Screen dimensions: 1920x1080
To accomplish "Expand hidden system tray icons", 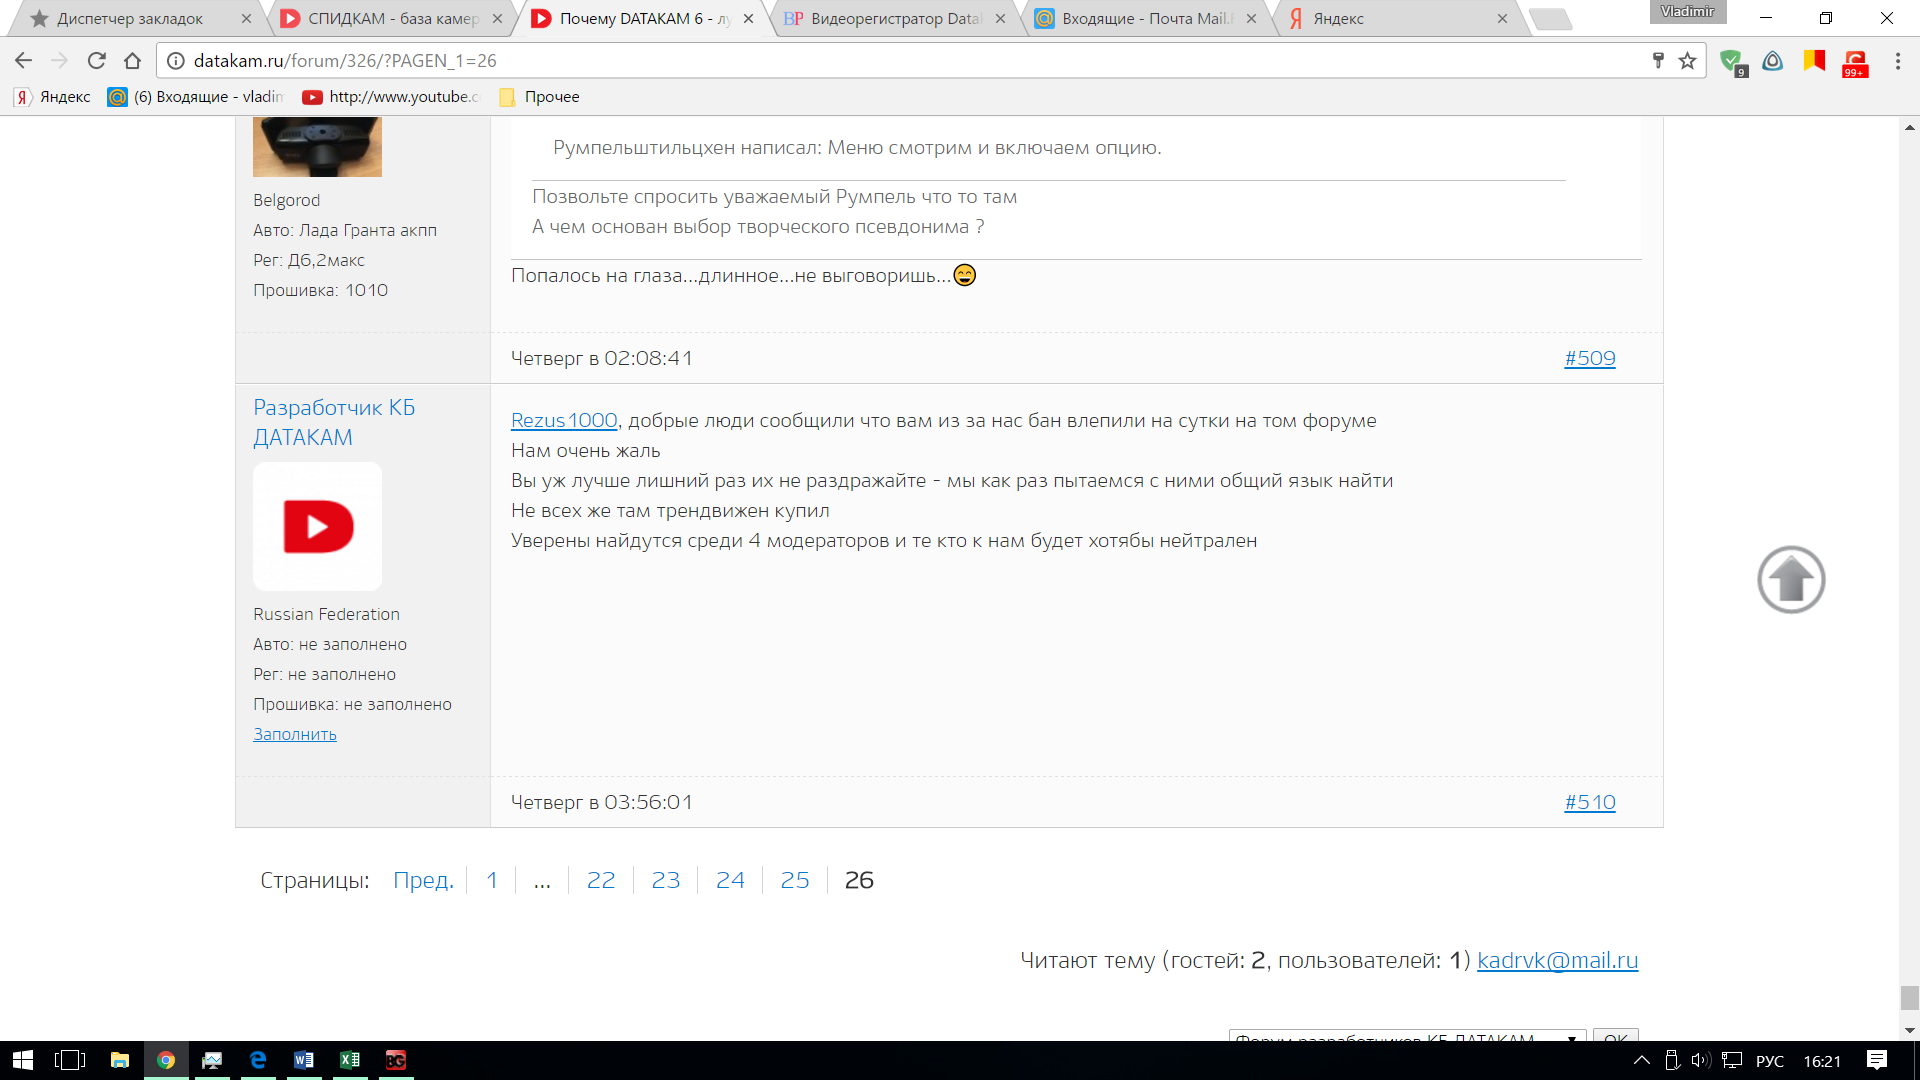I will click(x=1641, y=1060).
